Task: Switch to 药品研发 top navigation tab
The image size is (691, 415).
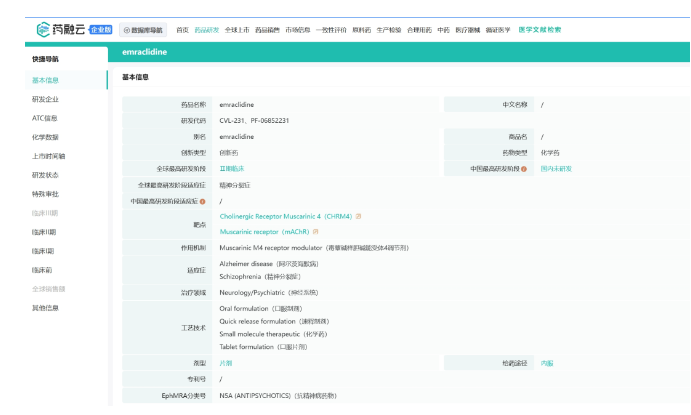Action: tap(207, 30)
